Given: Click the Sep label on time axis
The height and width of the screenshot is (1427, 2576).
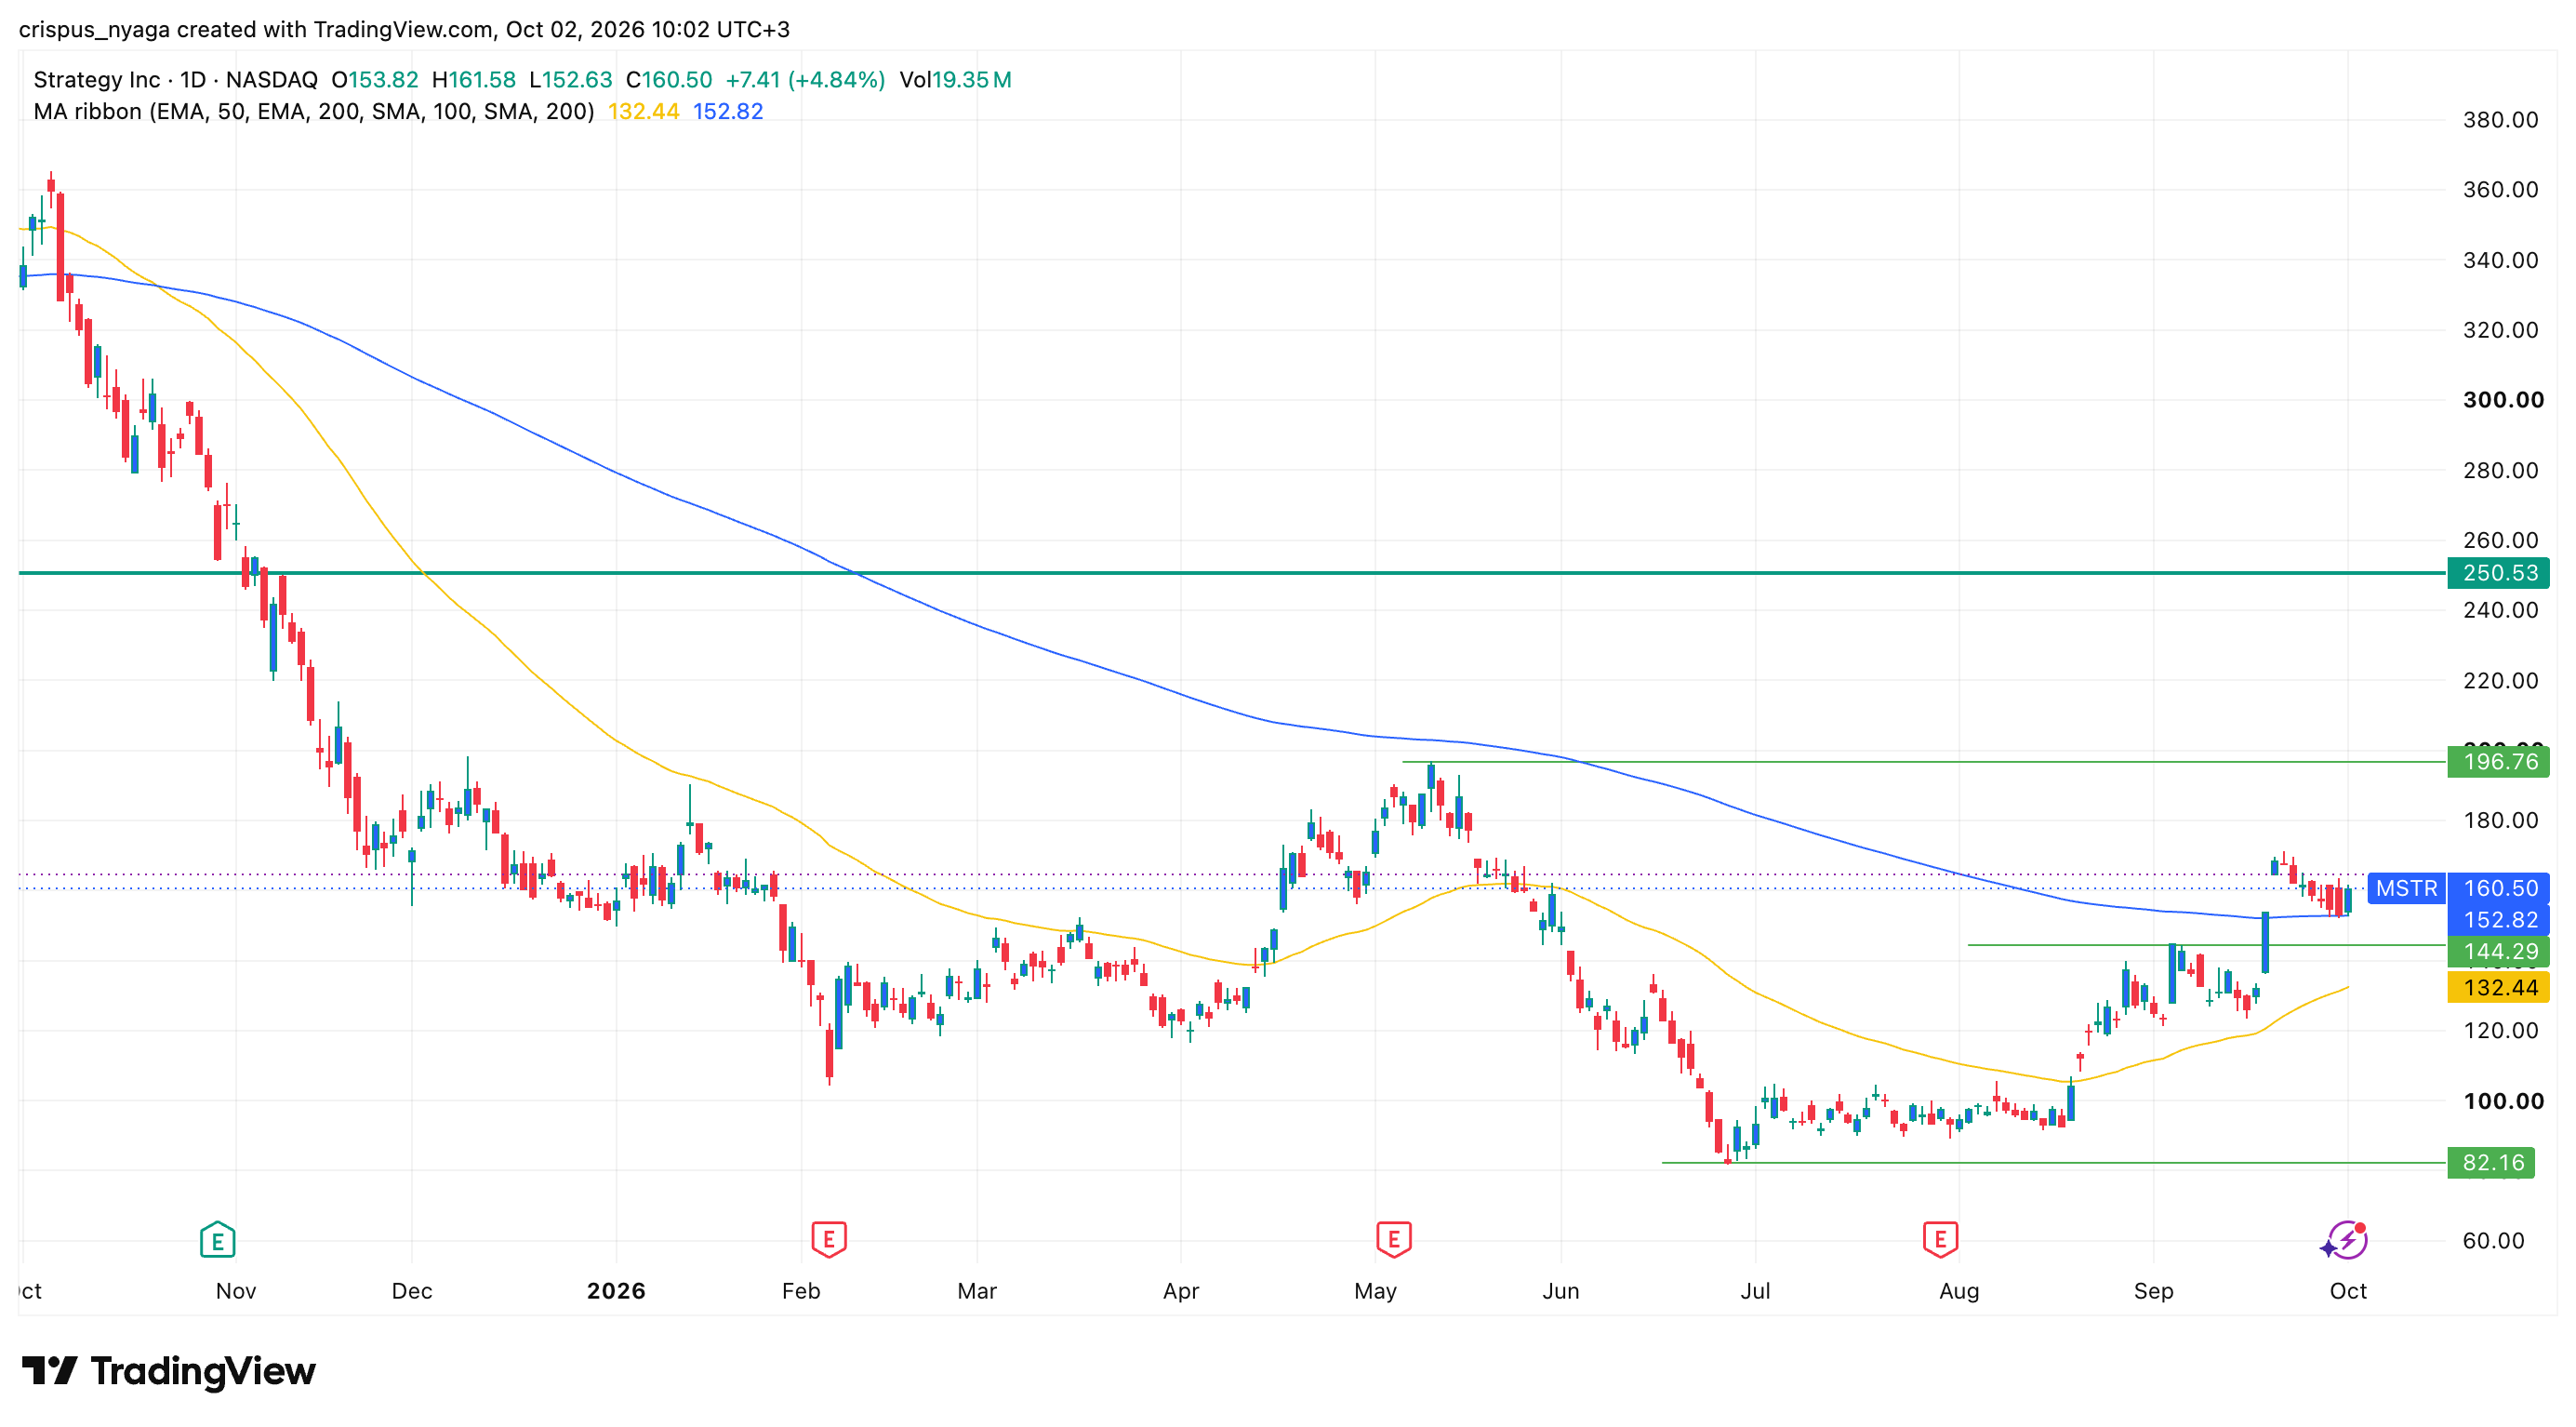Looking at the screenshot, I should [x=2153, y=1291].
